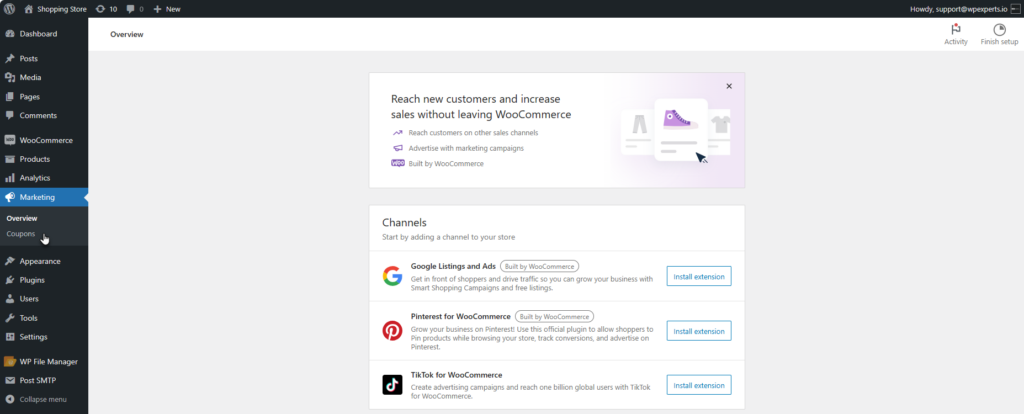Open the Plugins menu label

pyautogui.click(x=32, y=280)
